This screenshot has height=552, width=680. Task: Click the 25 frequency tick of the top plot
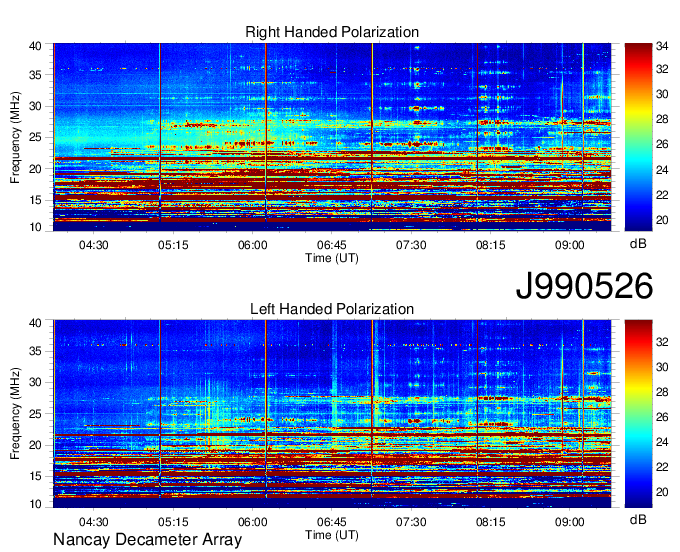click(36, 137)
